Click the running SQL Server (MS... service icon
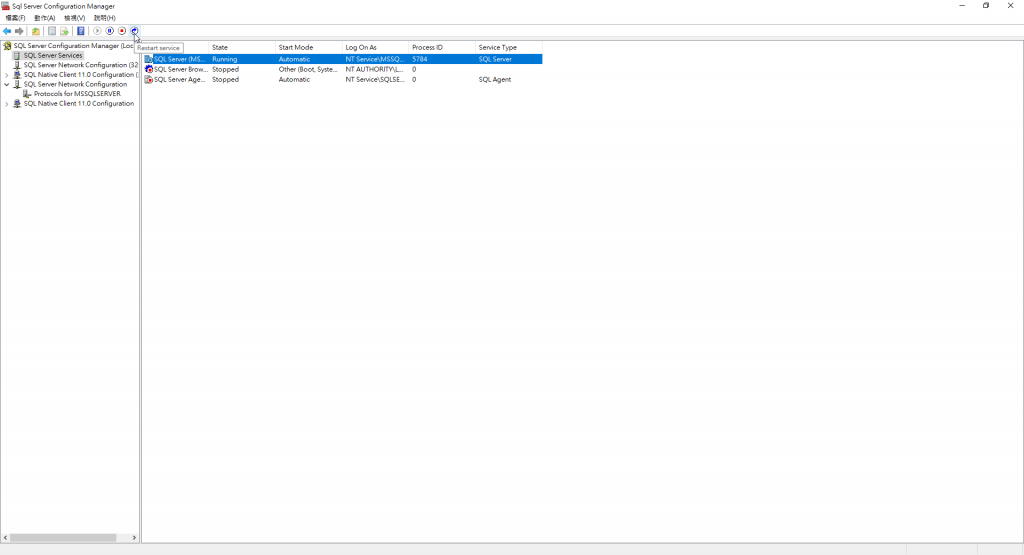 148,59
